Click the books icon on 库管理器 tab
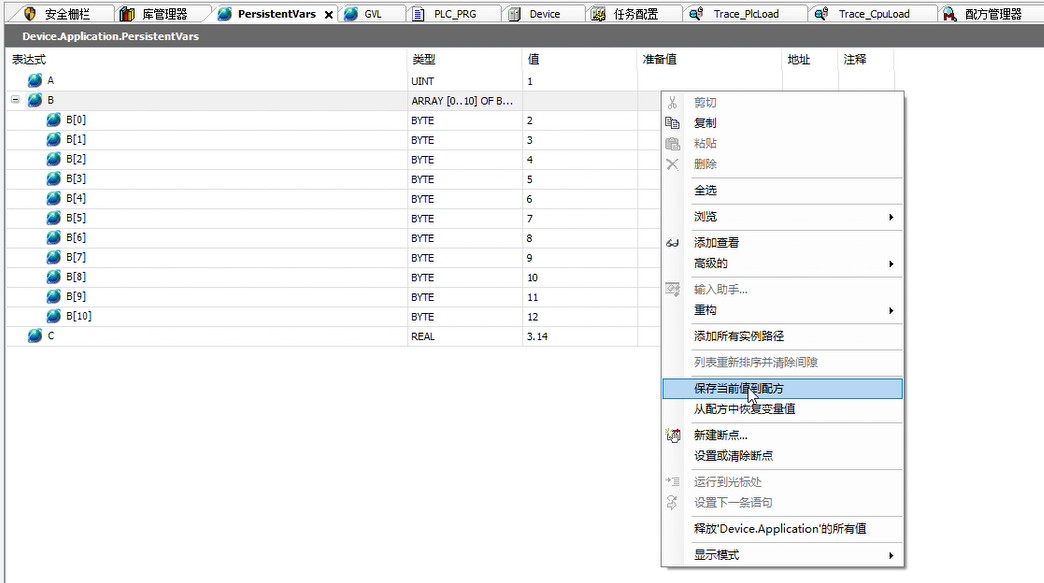This screenshot has width=1044, height=583. pyautogui.click(x=127, y=13)
